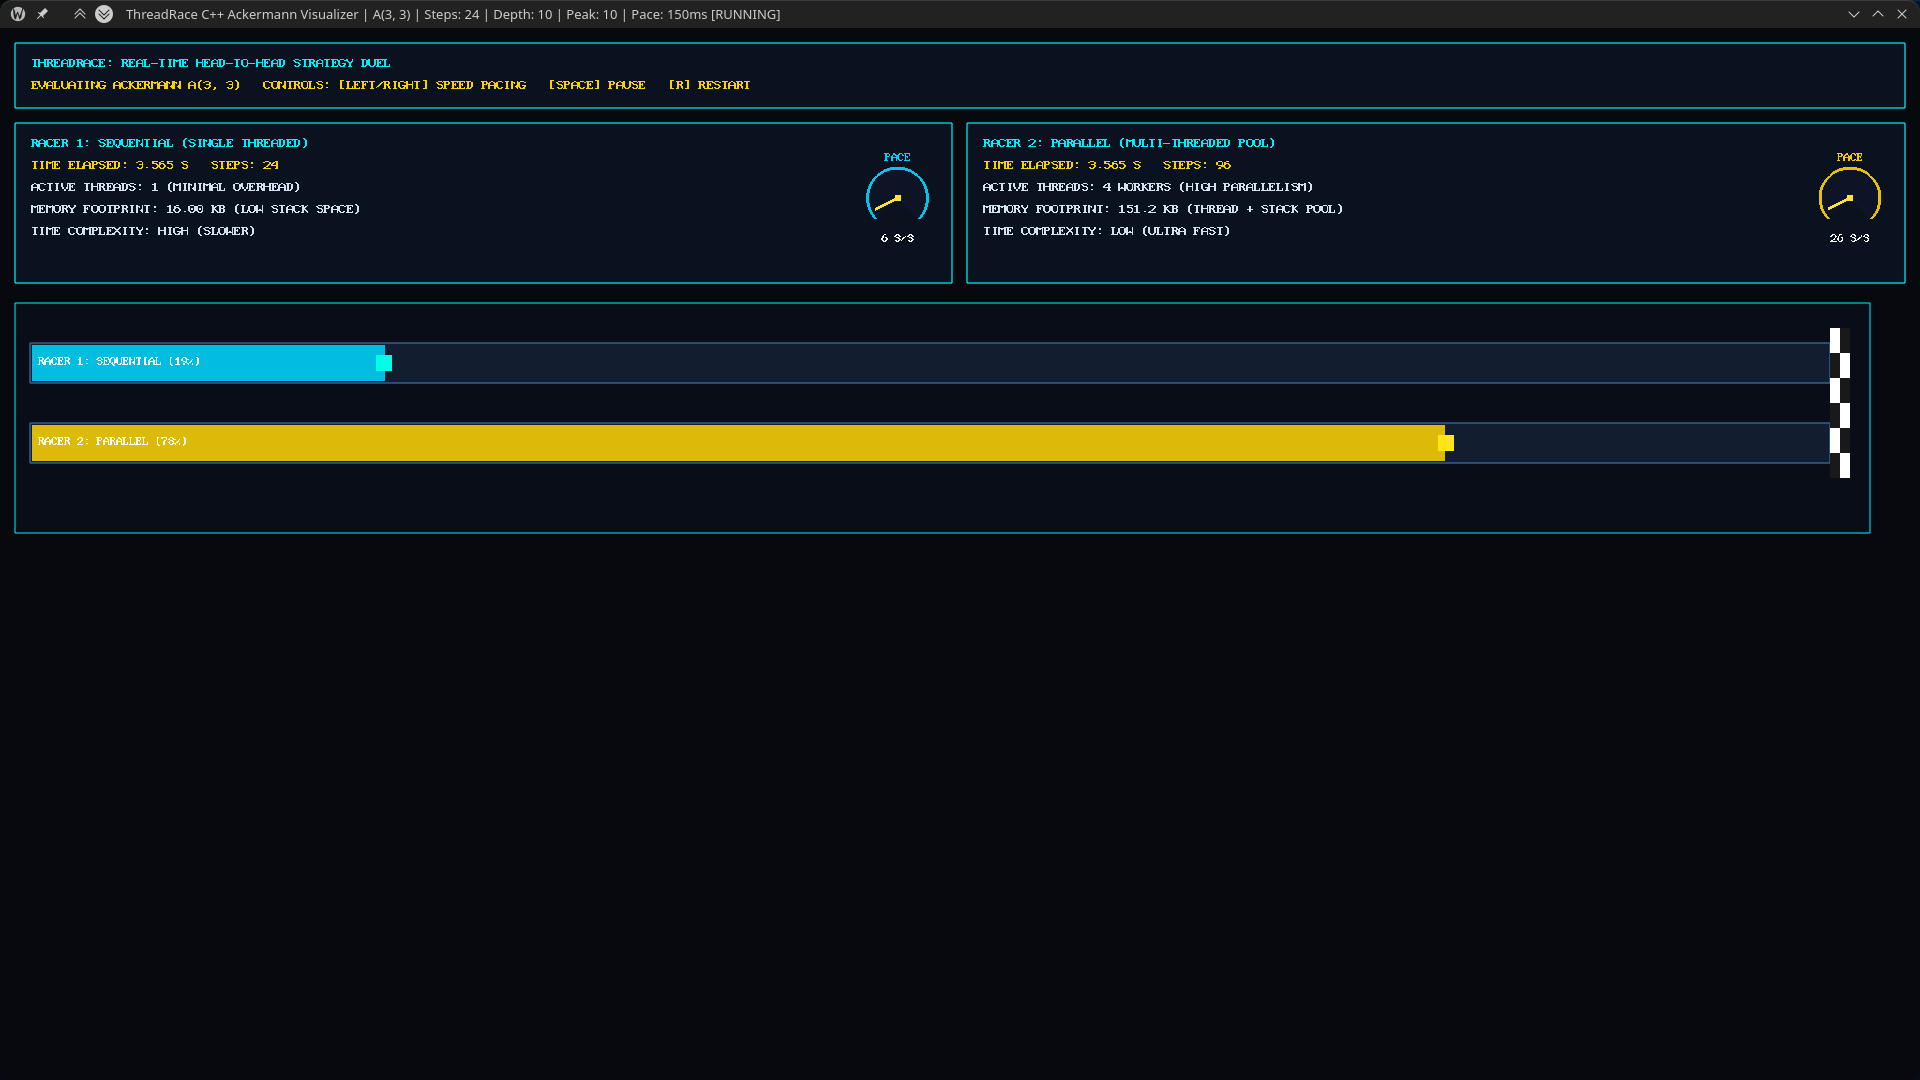Image resolution: width=1920 pixels, height=1080 pixels.
Task: Click the window menu icon in title bar
Action: pos(18,14)
